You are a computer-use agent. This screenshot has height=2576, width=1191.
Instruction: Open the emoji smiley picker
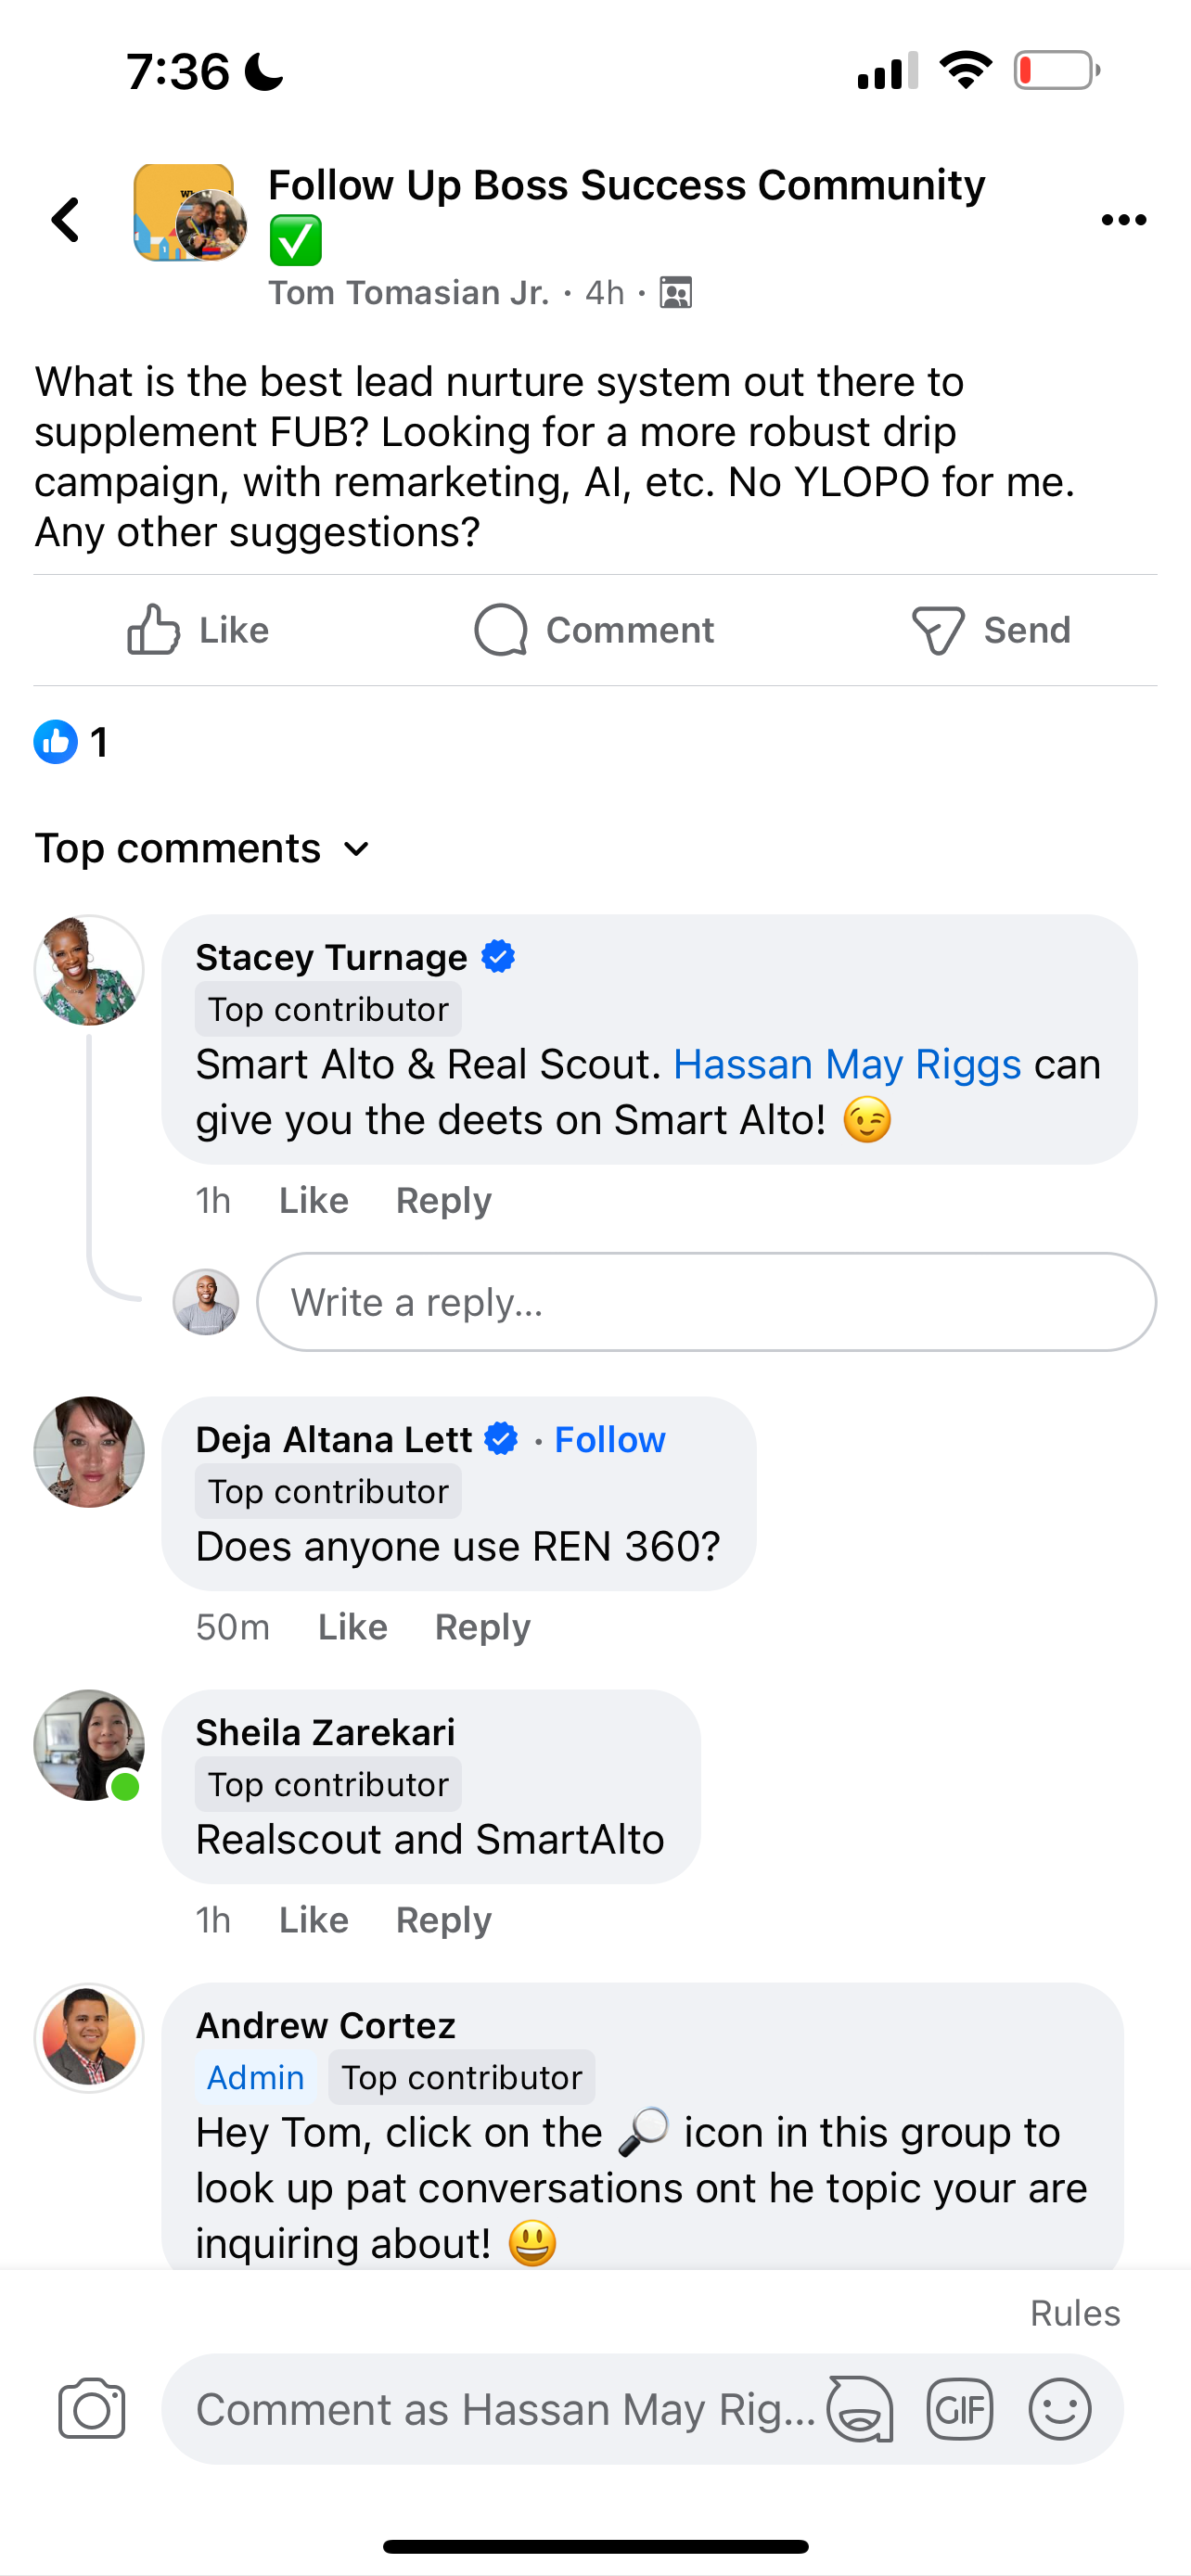pos(1059,2410)
